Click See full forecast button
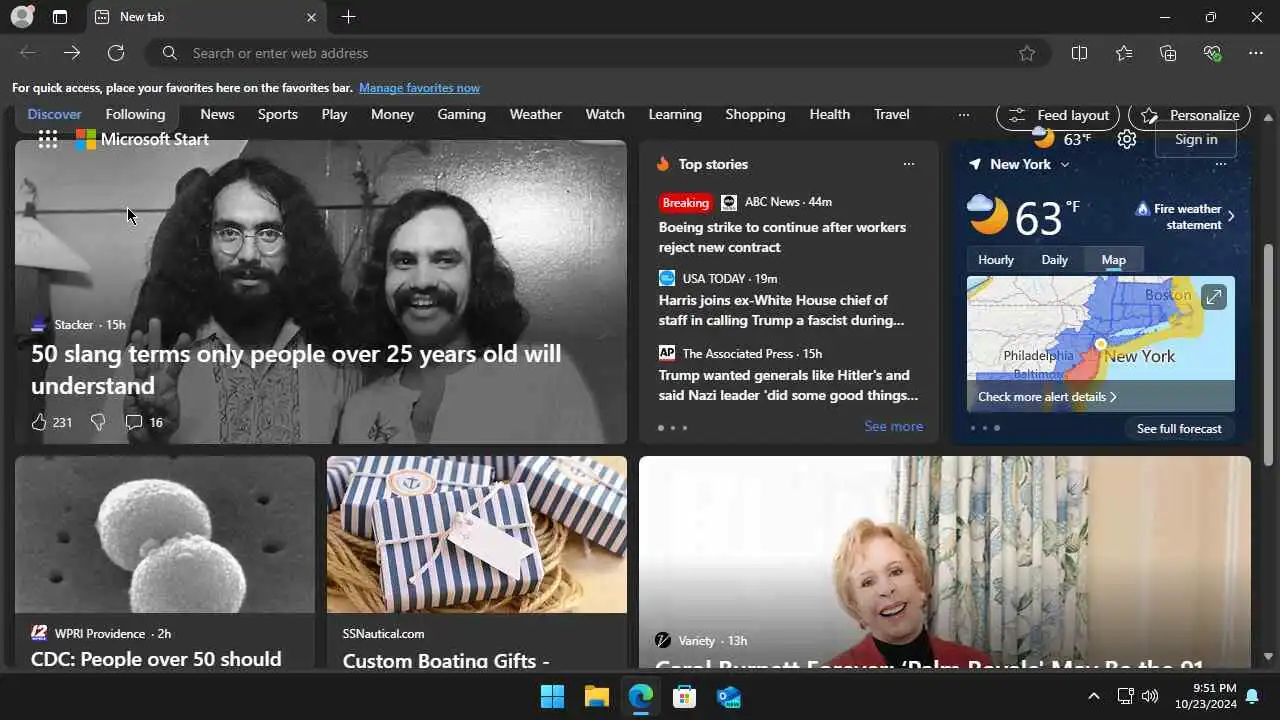Image resolution: width=1280 pixels, height=720 pixels. click(1179, 428)
